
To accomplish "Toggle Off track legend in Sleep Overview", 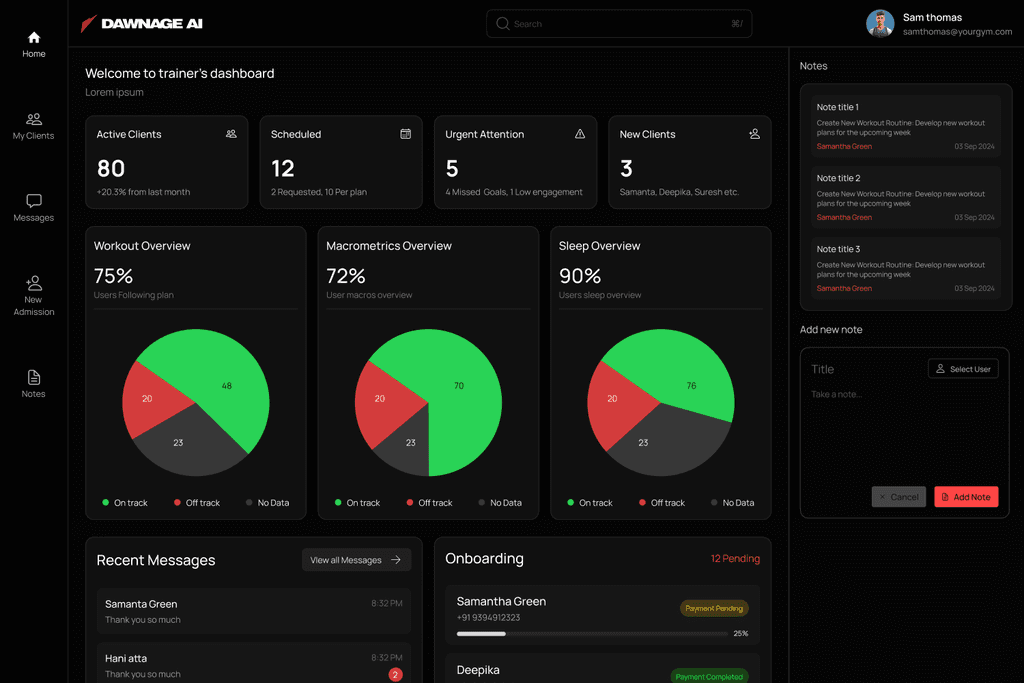I will pyautogui.click(x=662, y=503).
